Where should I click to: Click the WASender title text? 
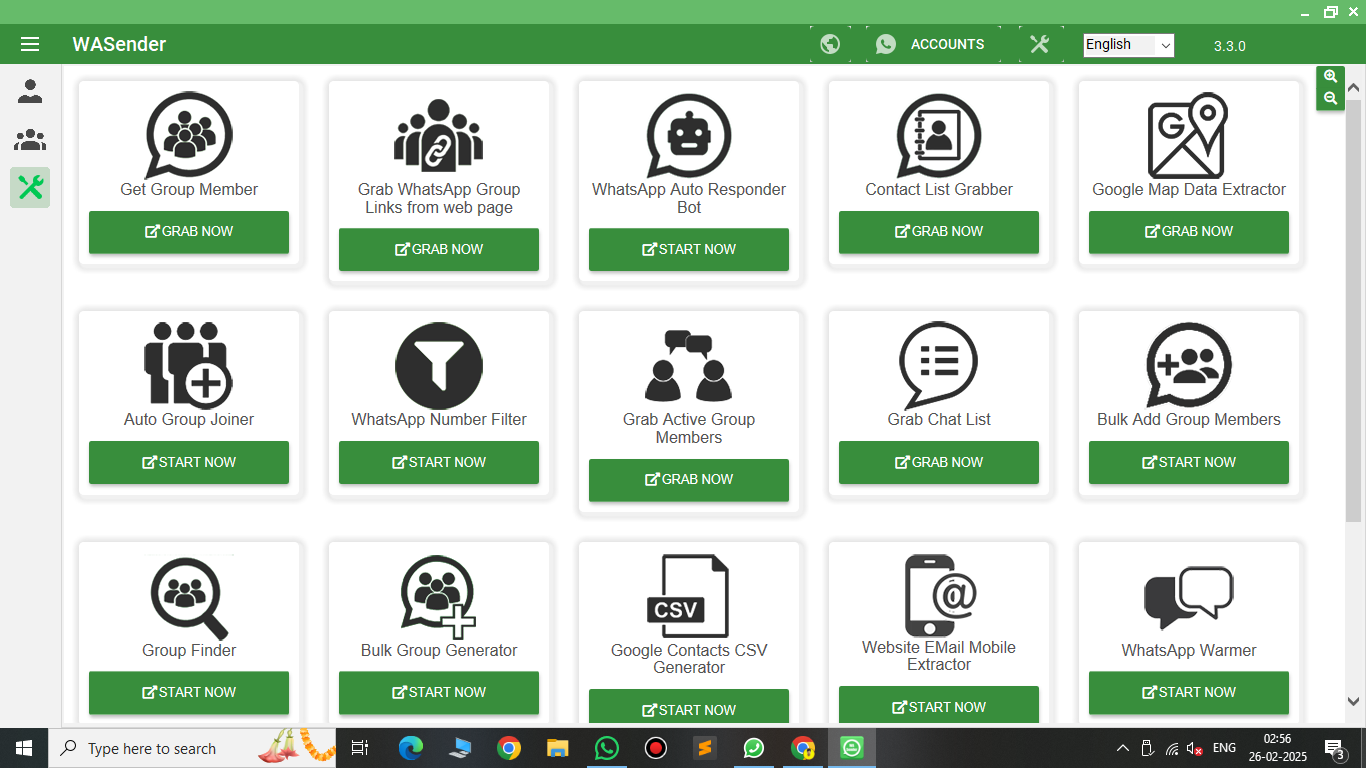pyautogui.click(x=119, y=44)
